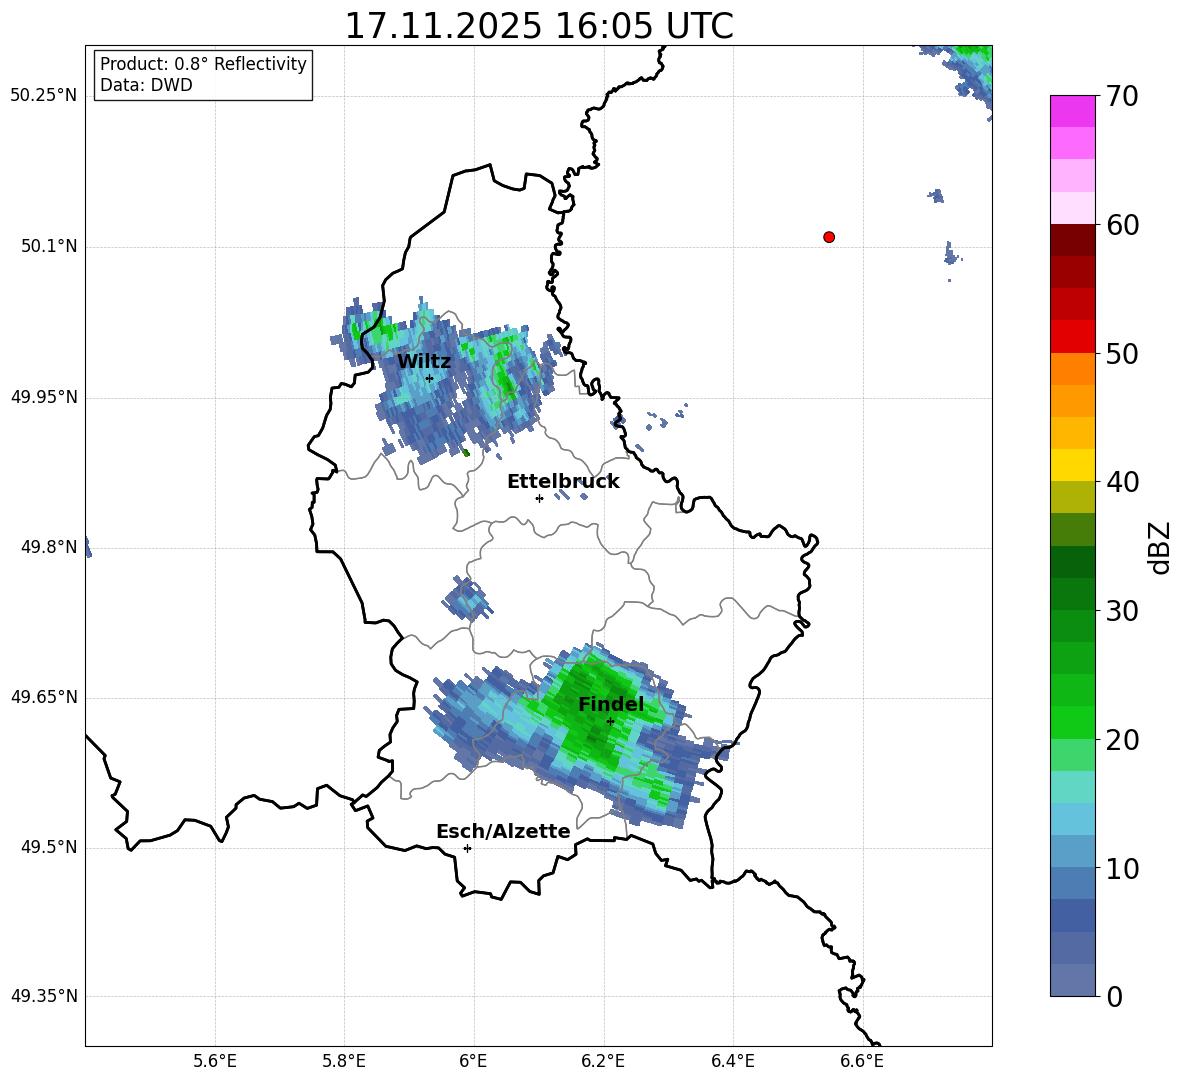Click the title "17.11.2025 16:05 UTC"
Viewport: 1184px width, 1081px height.
coord(538,26)
